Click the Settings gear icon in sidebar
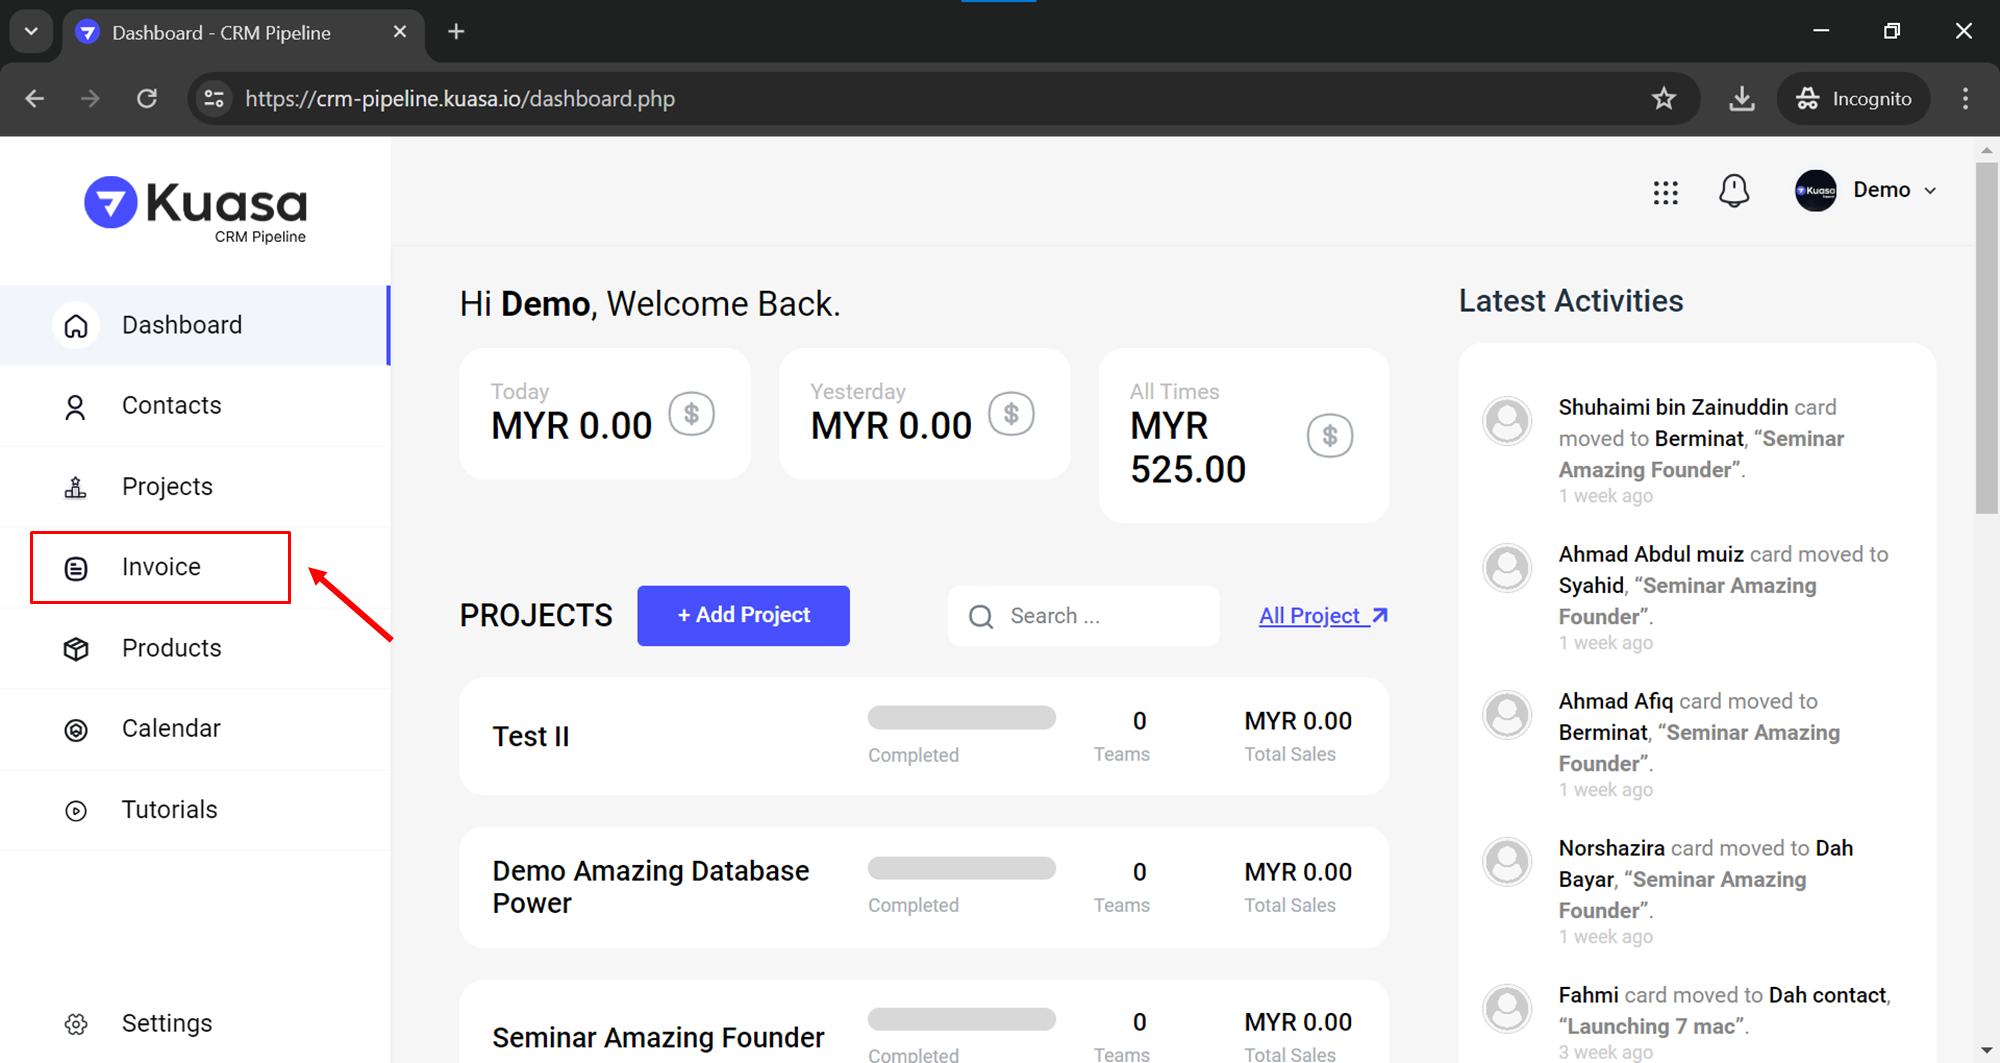This screenshot has width=2000, height=1063. 76,1024
